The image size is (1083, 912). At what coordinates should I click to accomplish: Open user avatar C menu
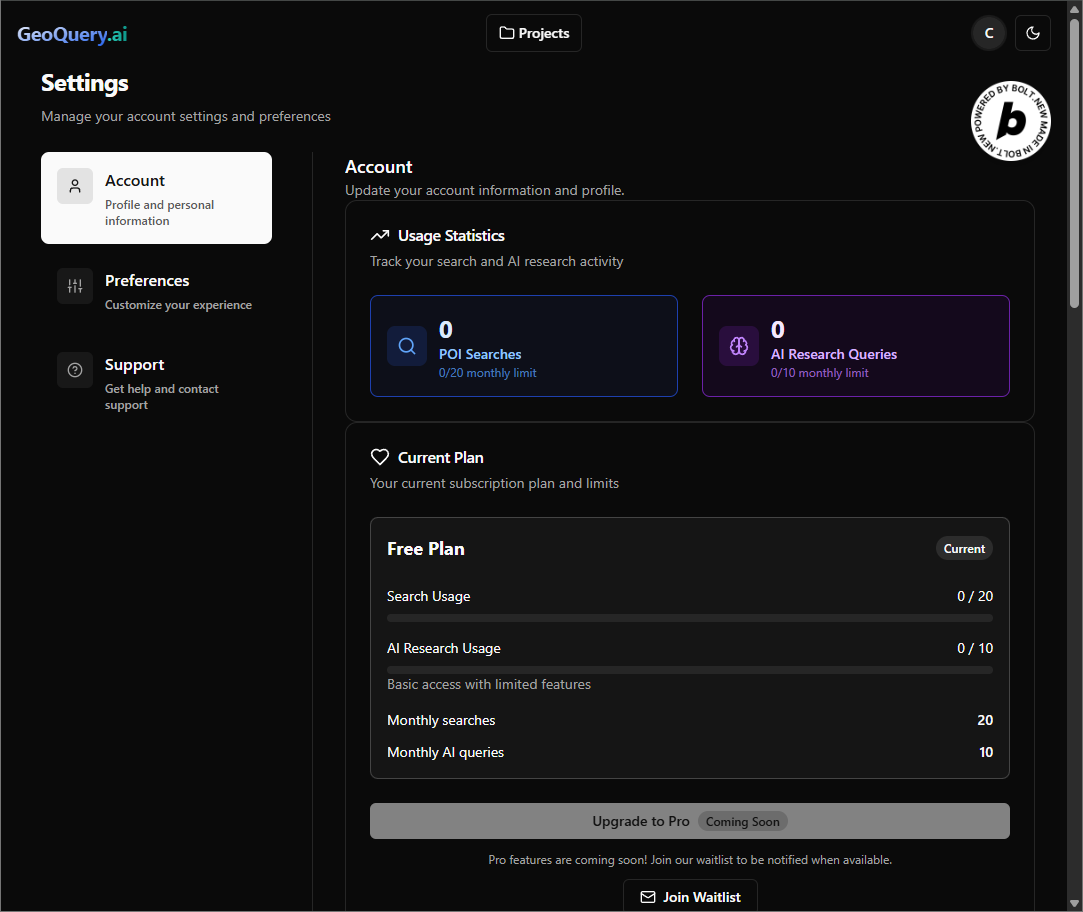click(989, 33)
